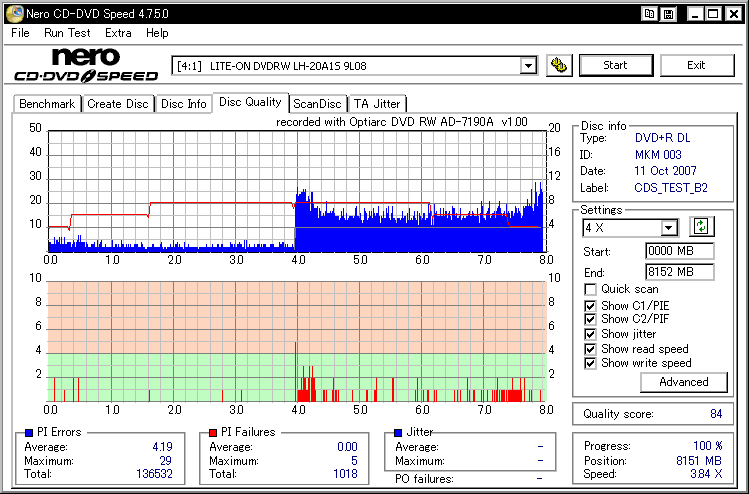749x494 pixels.
Task: Click the End MB input field
Action: pos(680,272)
